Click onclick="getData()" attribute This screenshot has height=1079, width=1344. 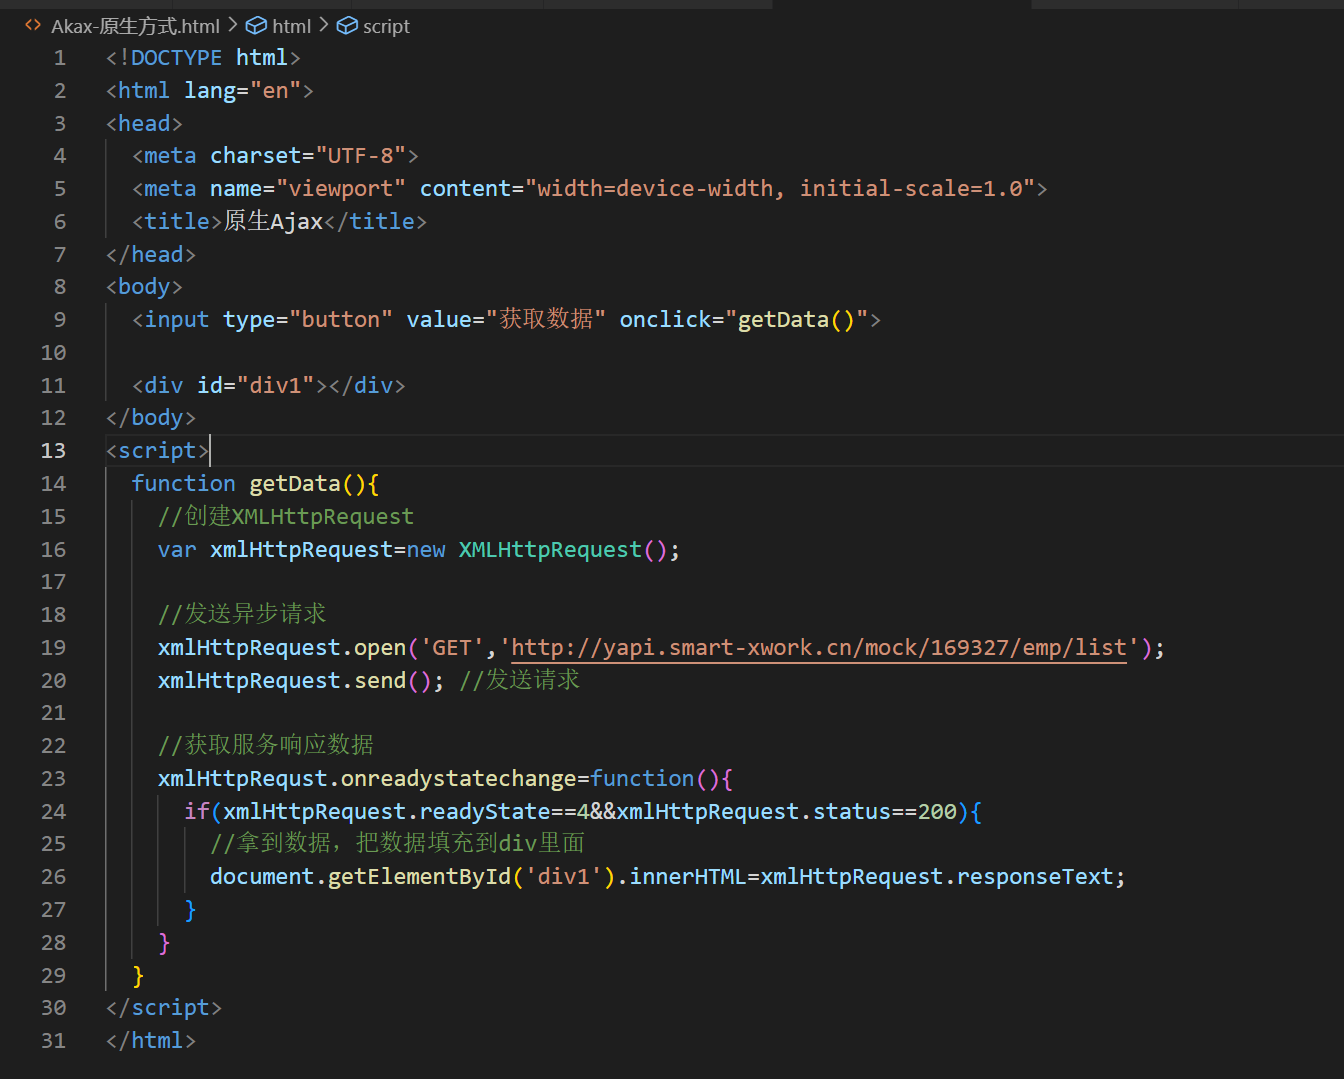click(x=744, y=320)
